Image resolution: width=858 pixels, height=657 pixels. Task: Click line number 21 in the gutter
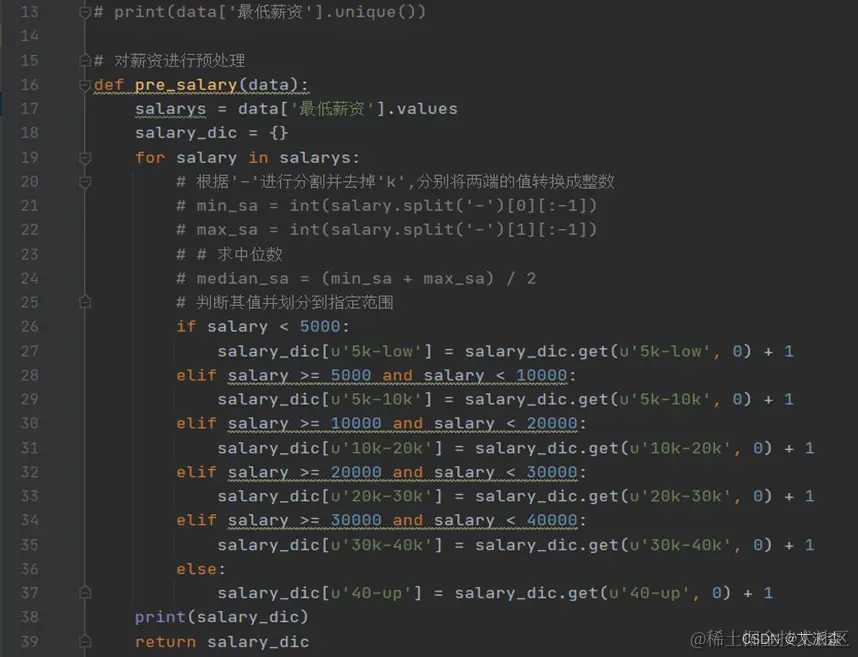[30, 206]
